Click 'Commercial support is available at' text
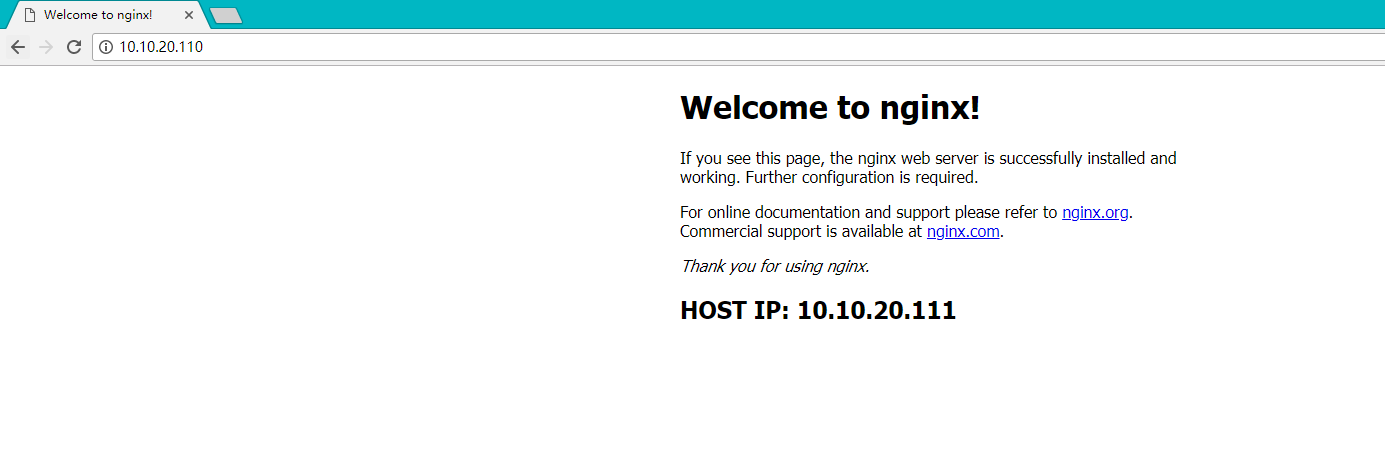Viewport: 1385px width, 456px height. point(801,231)
